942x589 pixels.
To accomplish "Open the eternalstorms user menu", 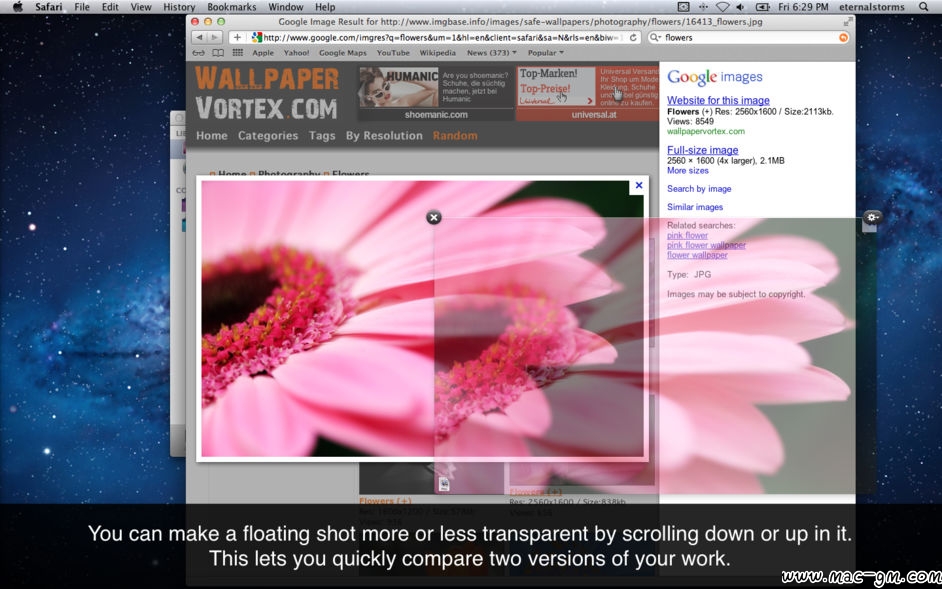I will tap(871, 7).
